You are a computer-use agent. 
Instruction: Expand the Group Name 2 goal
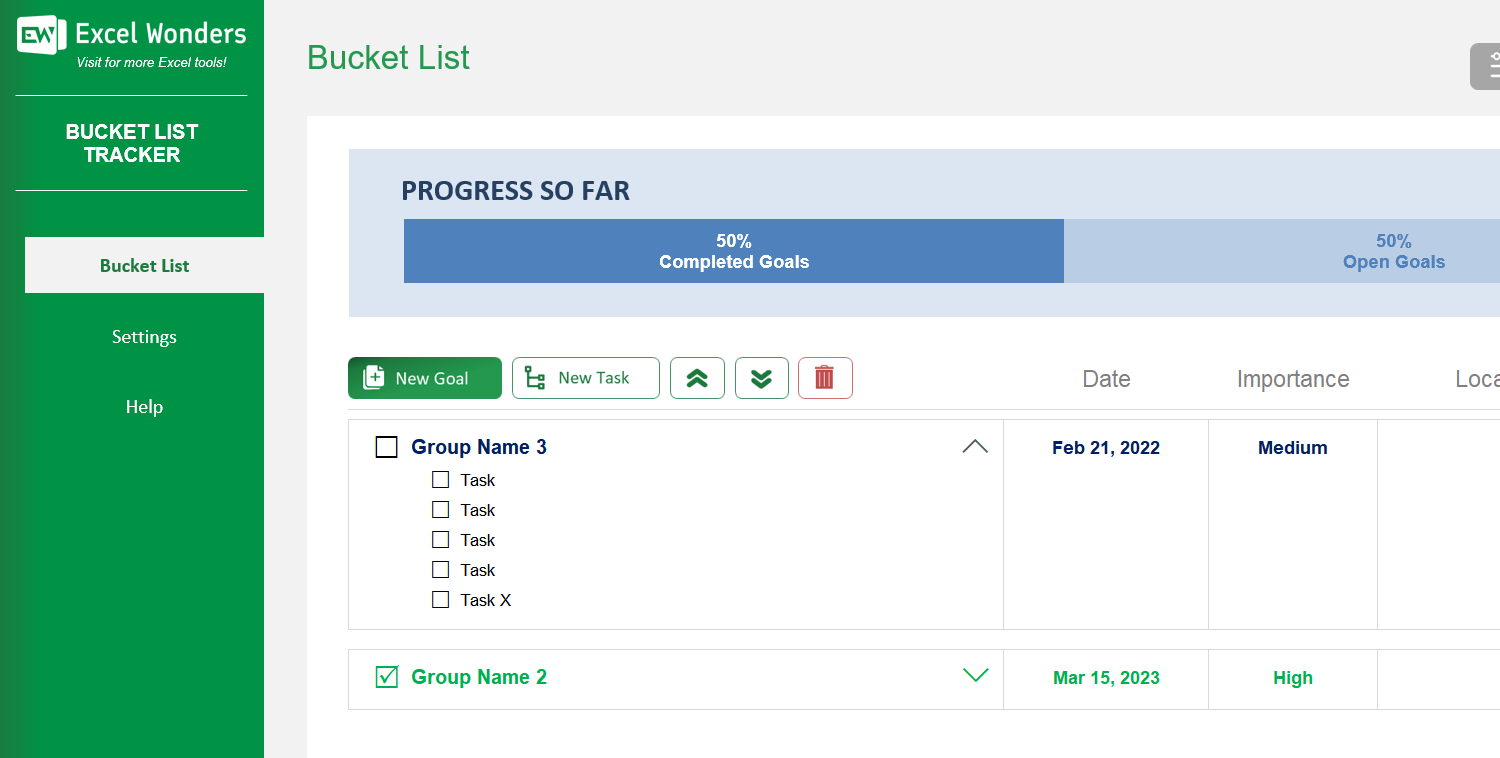point(975,676)
